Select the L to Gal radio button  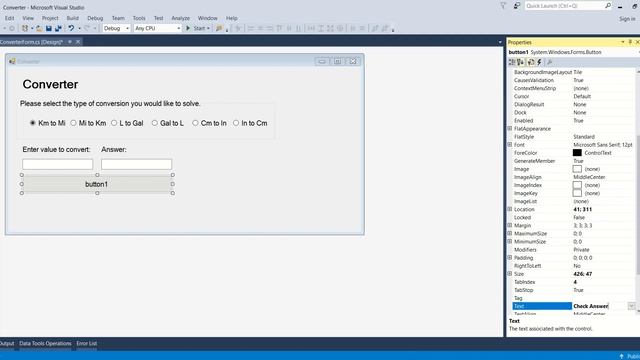point(114,123)
